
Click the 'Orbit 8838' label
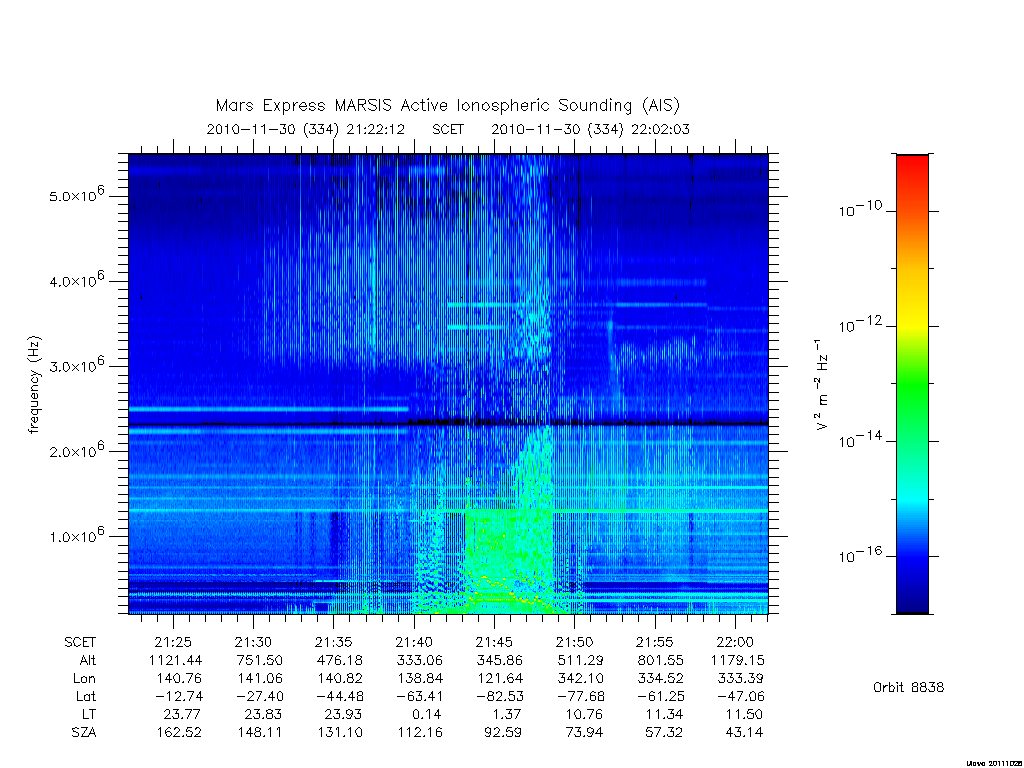[908, 687]
